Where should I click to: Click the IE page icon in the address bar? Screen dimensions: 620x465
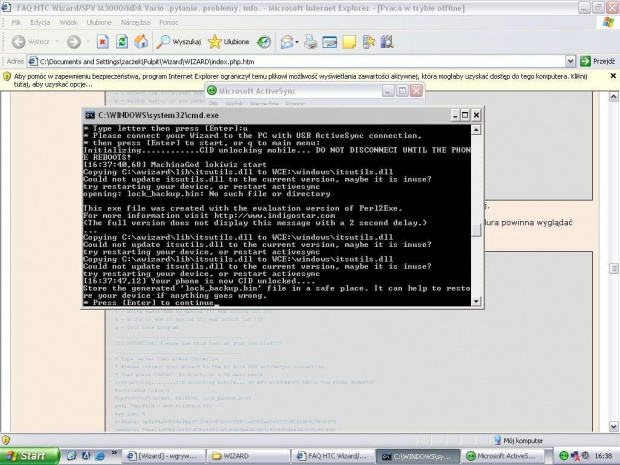[33, 61]
